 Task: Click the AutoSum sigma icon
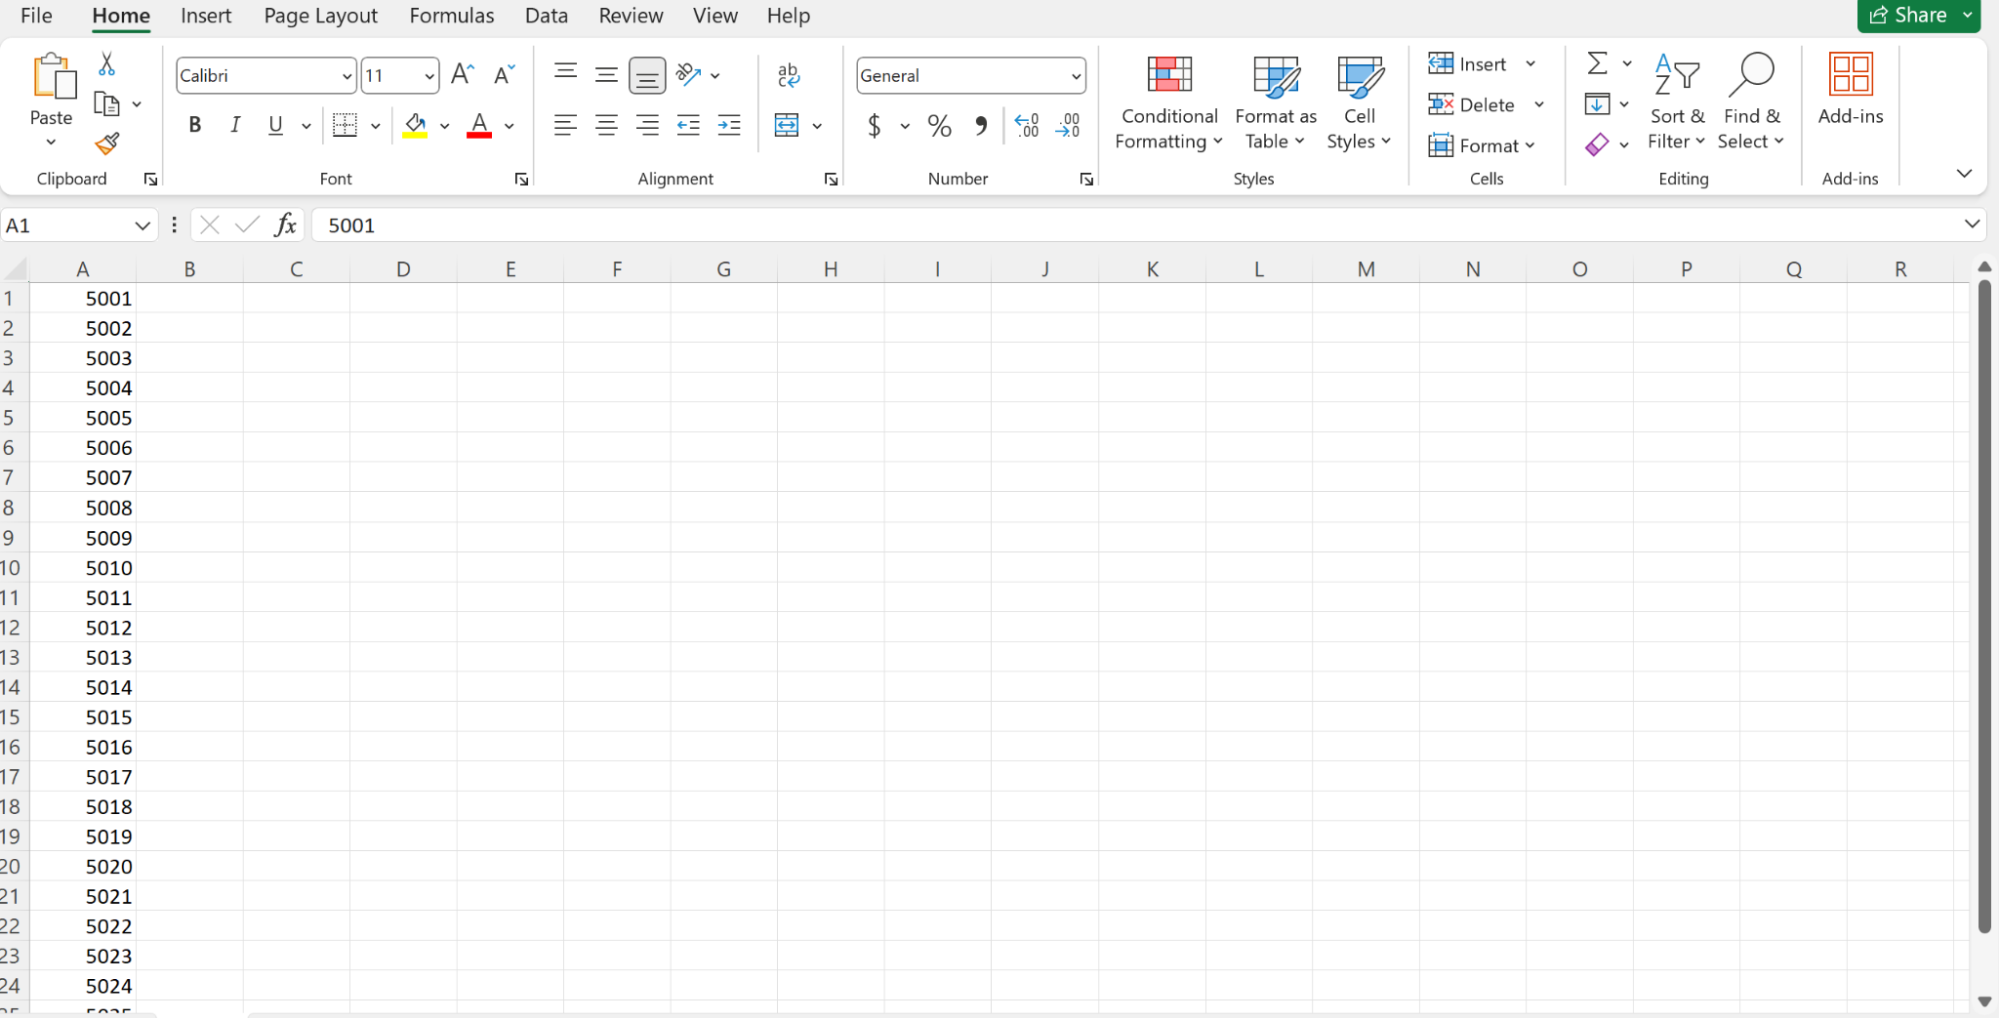[x=1598, y=63]
